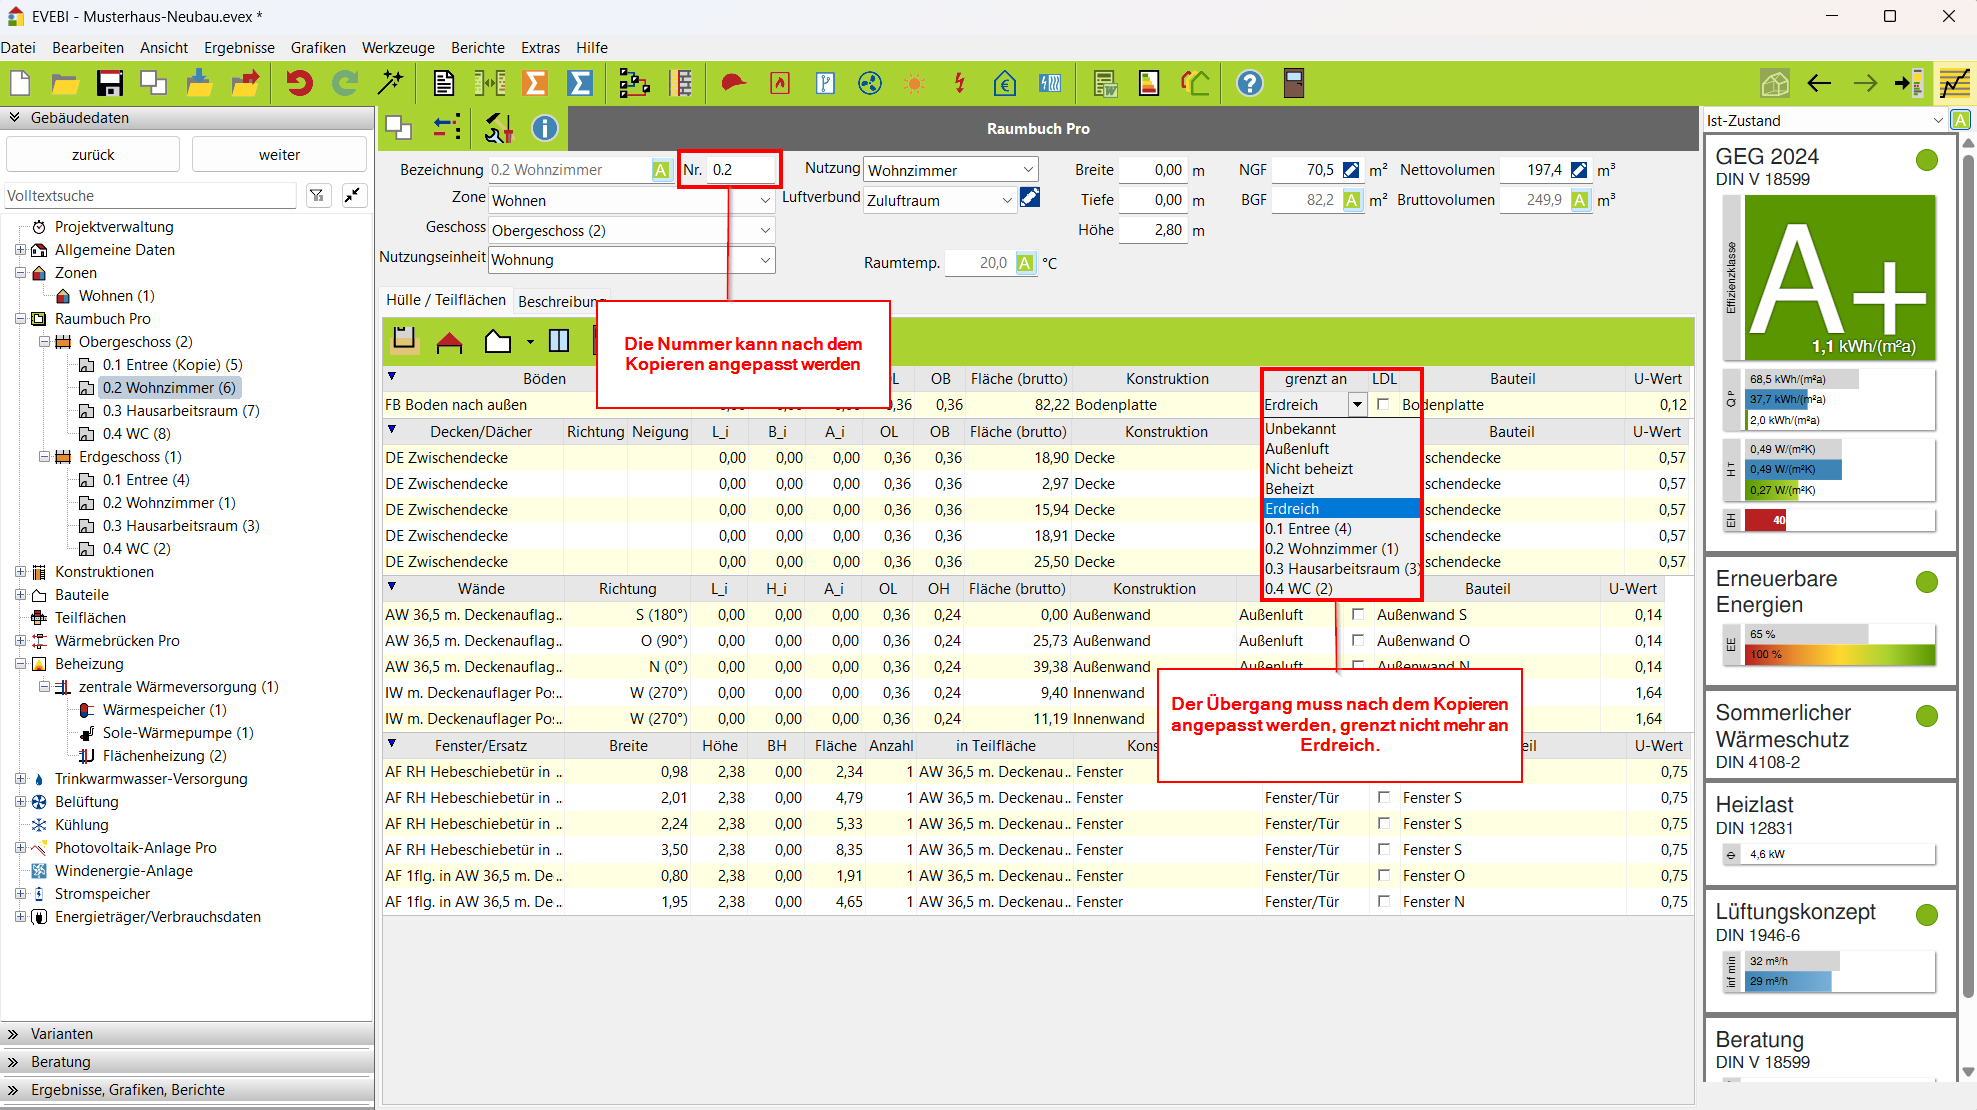Screen dimensions: 1977x1110
Task: Click the ventilation fan toolbar icon
Action: tap(870, 83)
